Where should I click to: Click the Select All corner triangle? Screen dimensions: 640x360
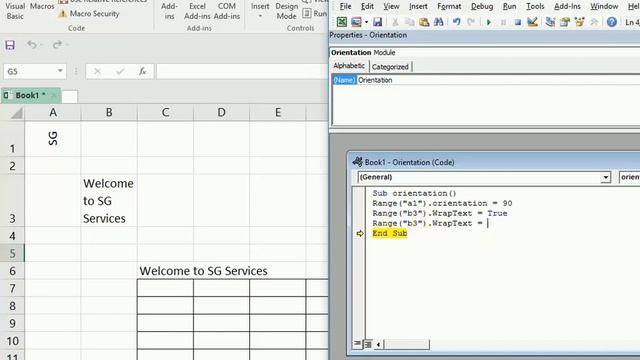point(16,113)
